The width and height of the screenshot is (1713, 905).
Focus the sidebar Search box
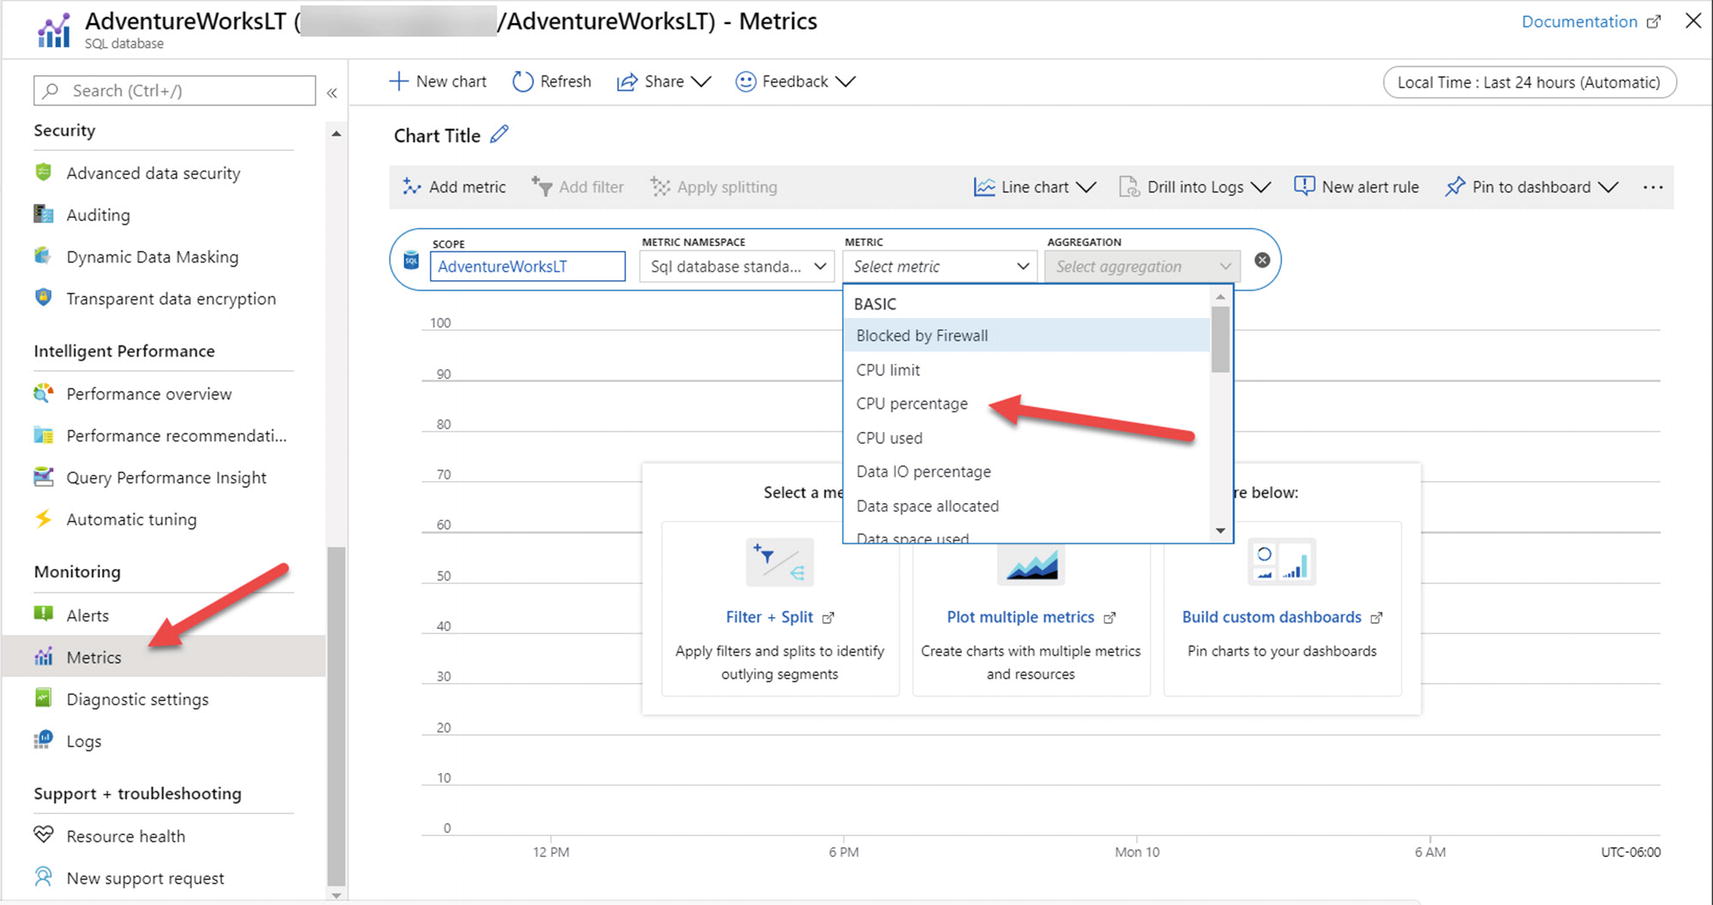point(175,91)
